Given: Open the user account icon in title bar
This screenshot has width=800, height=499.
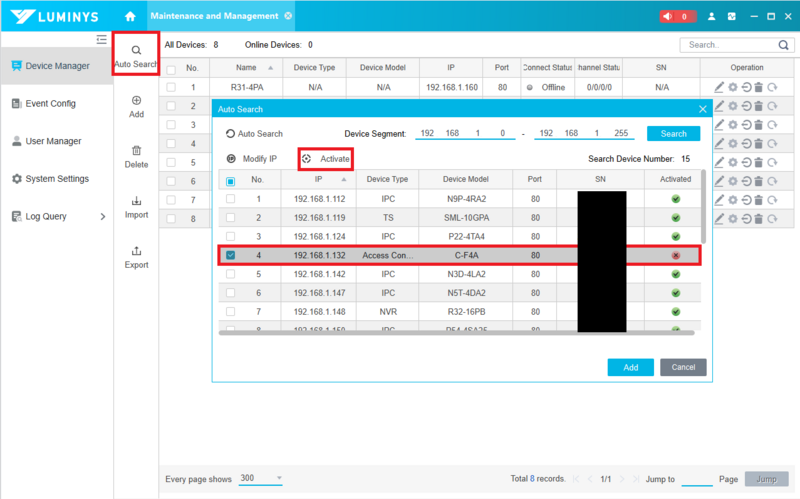Looking at the screenshot, I should click(x=711, y=16).
